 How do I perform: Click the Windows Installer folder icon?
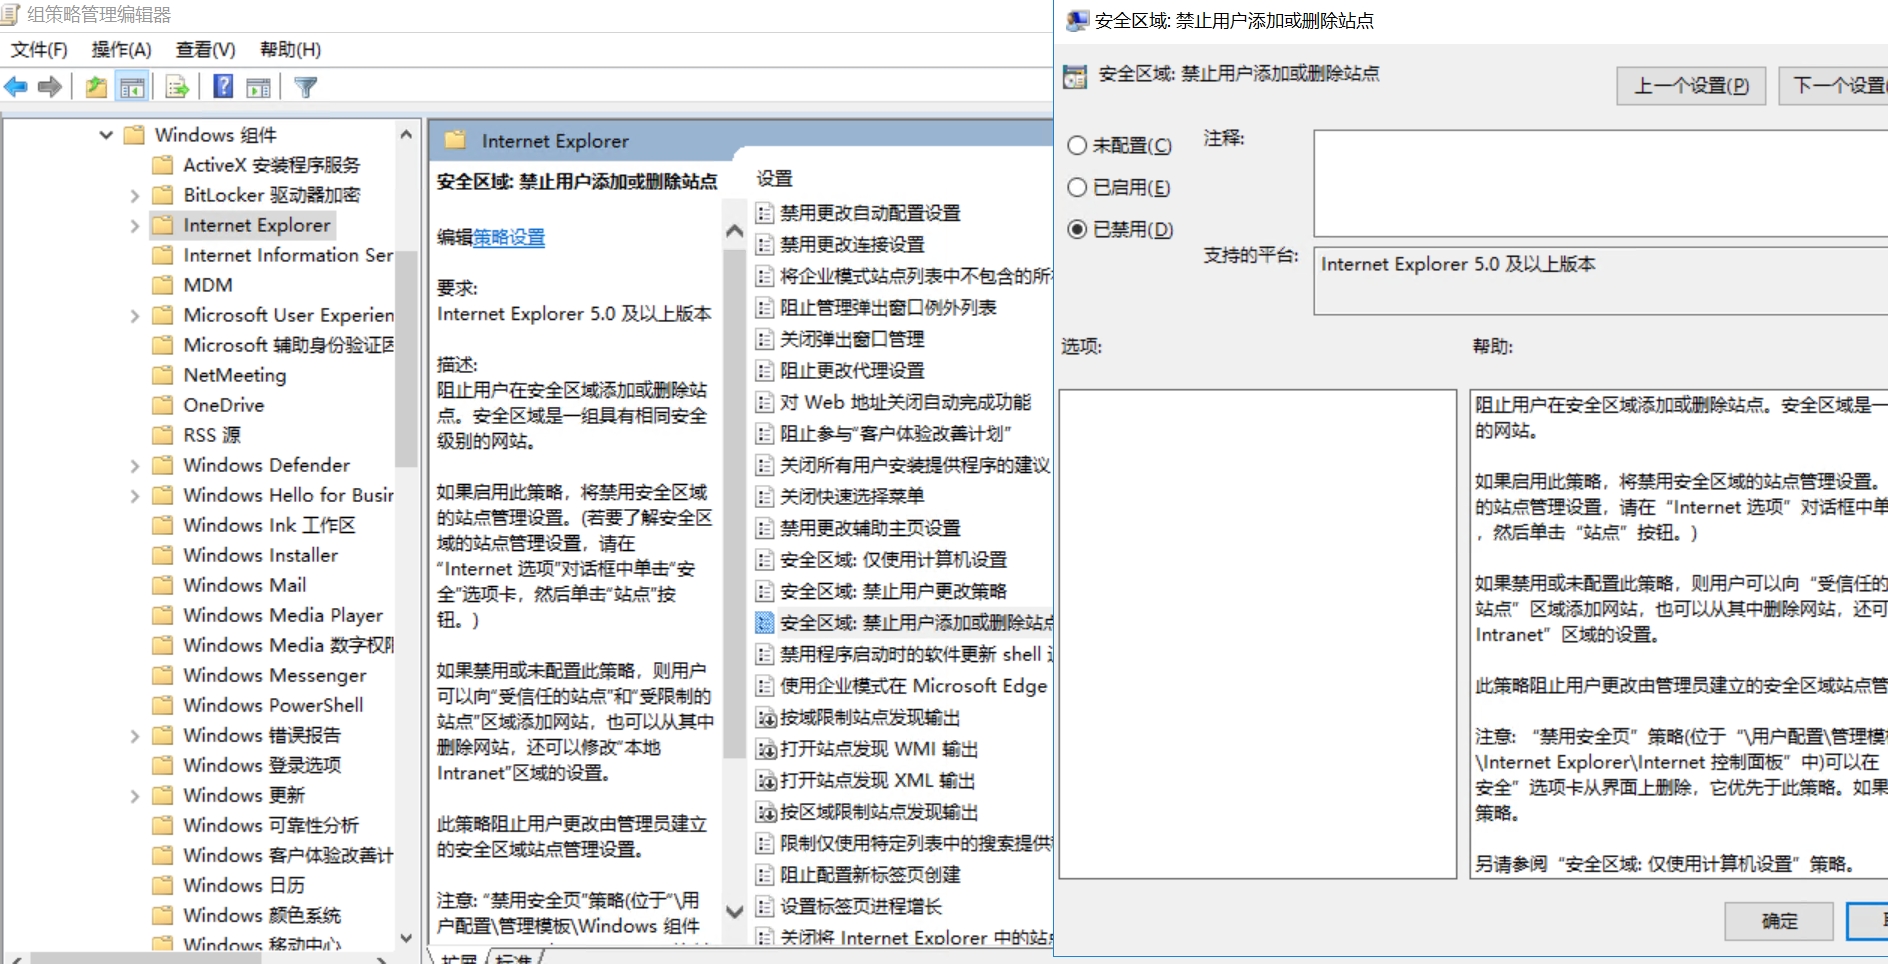[x=162, y=555]
